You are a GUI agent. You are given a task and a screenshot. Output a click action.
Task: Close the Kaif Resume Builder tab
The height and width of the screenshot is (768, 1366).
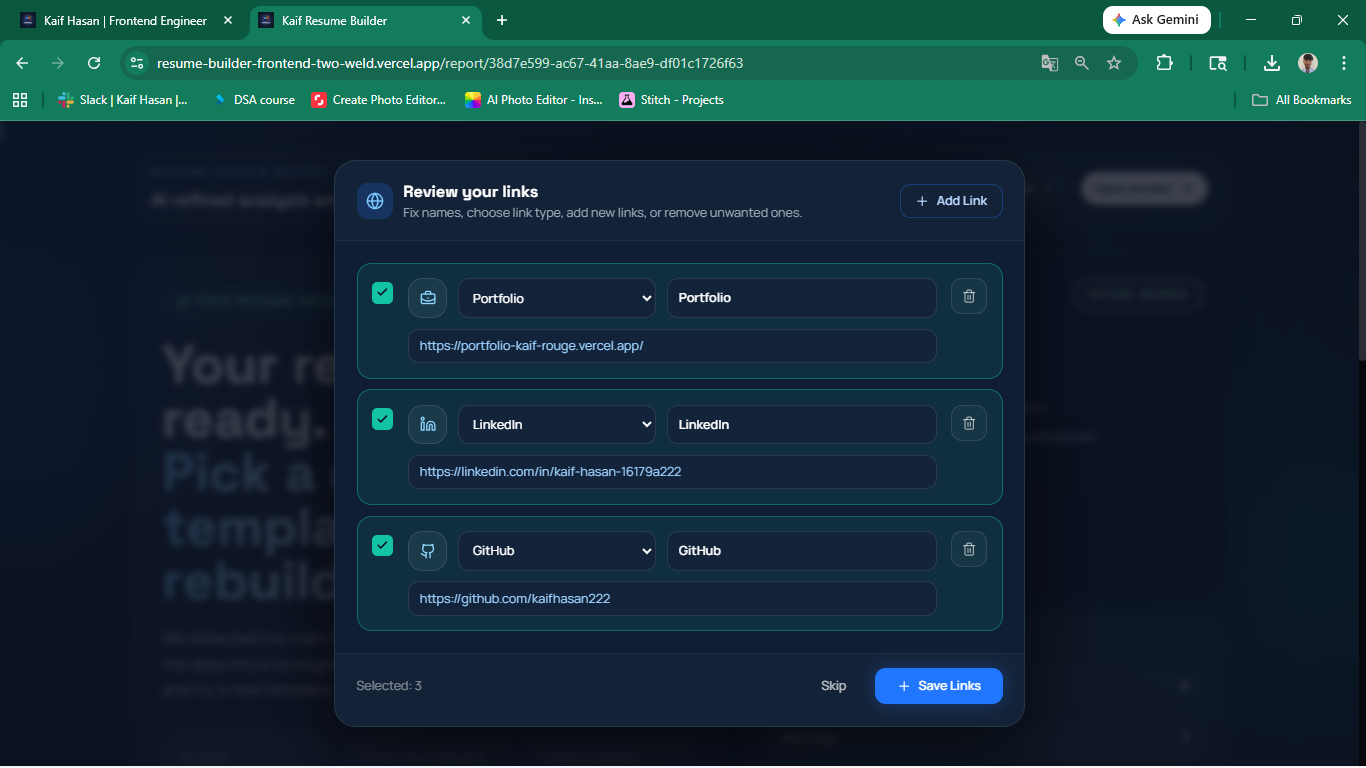coord(466,20)
